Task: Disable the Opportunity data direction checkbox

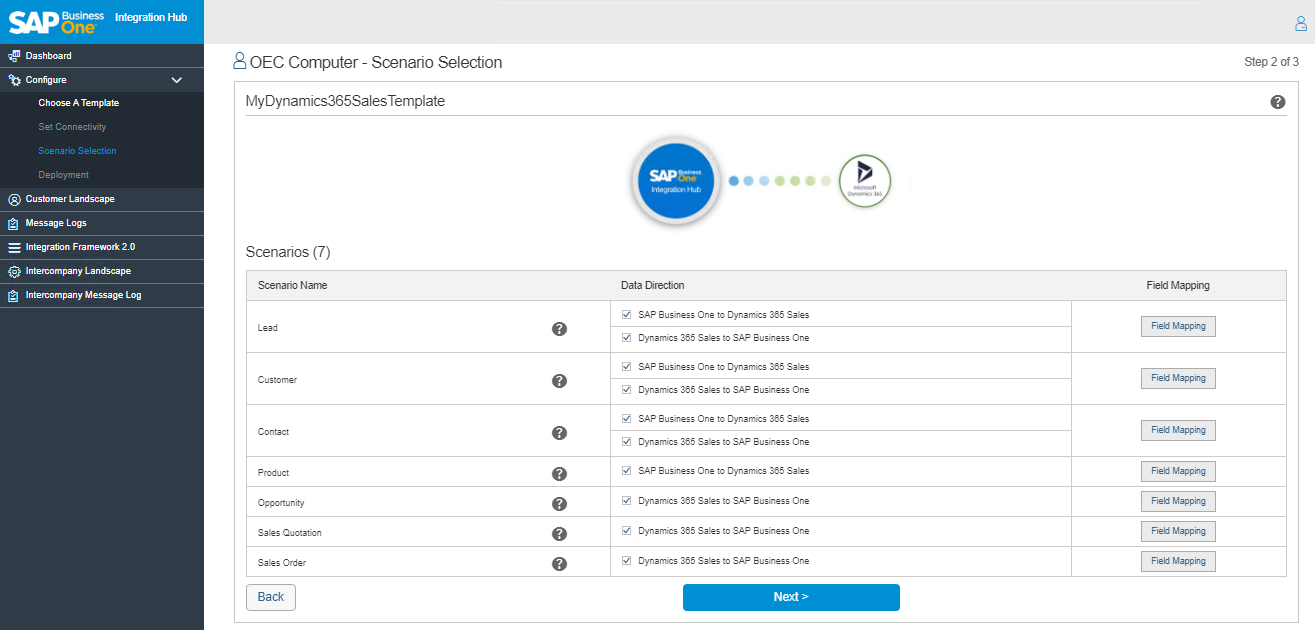Action: 627,501
